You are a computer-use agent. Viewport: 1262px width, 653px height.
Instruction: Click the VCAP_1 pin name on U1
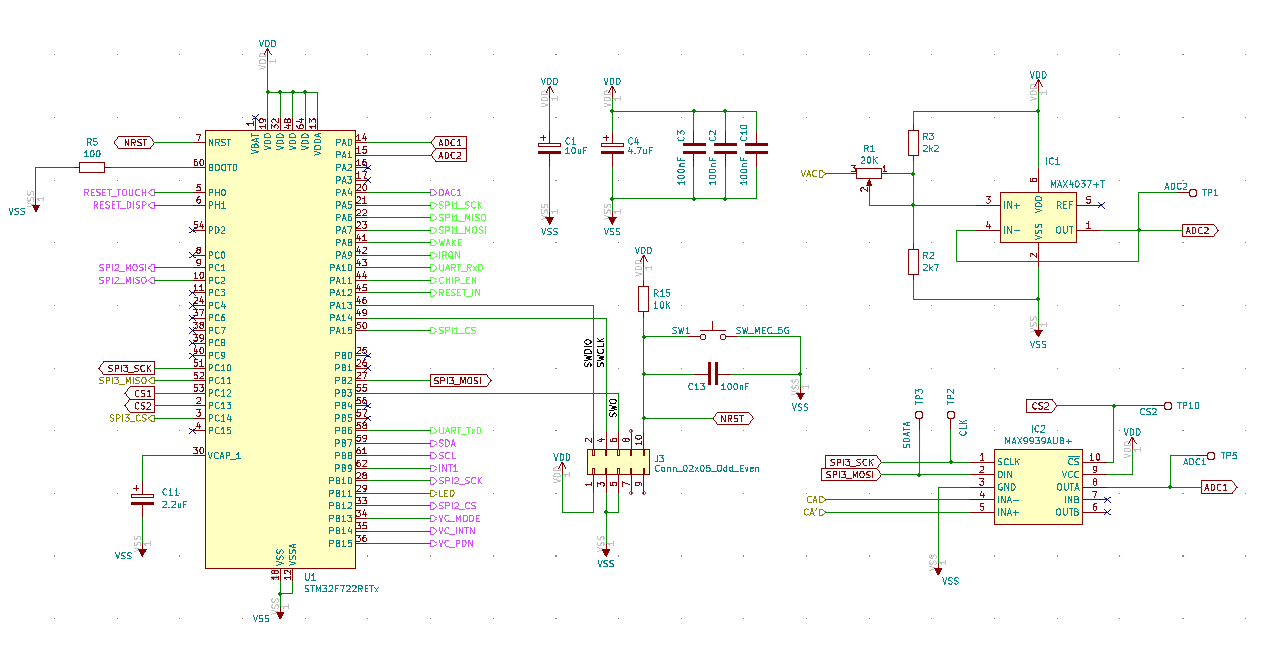coord(226,455)
